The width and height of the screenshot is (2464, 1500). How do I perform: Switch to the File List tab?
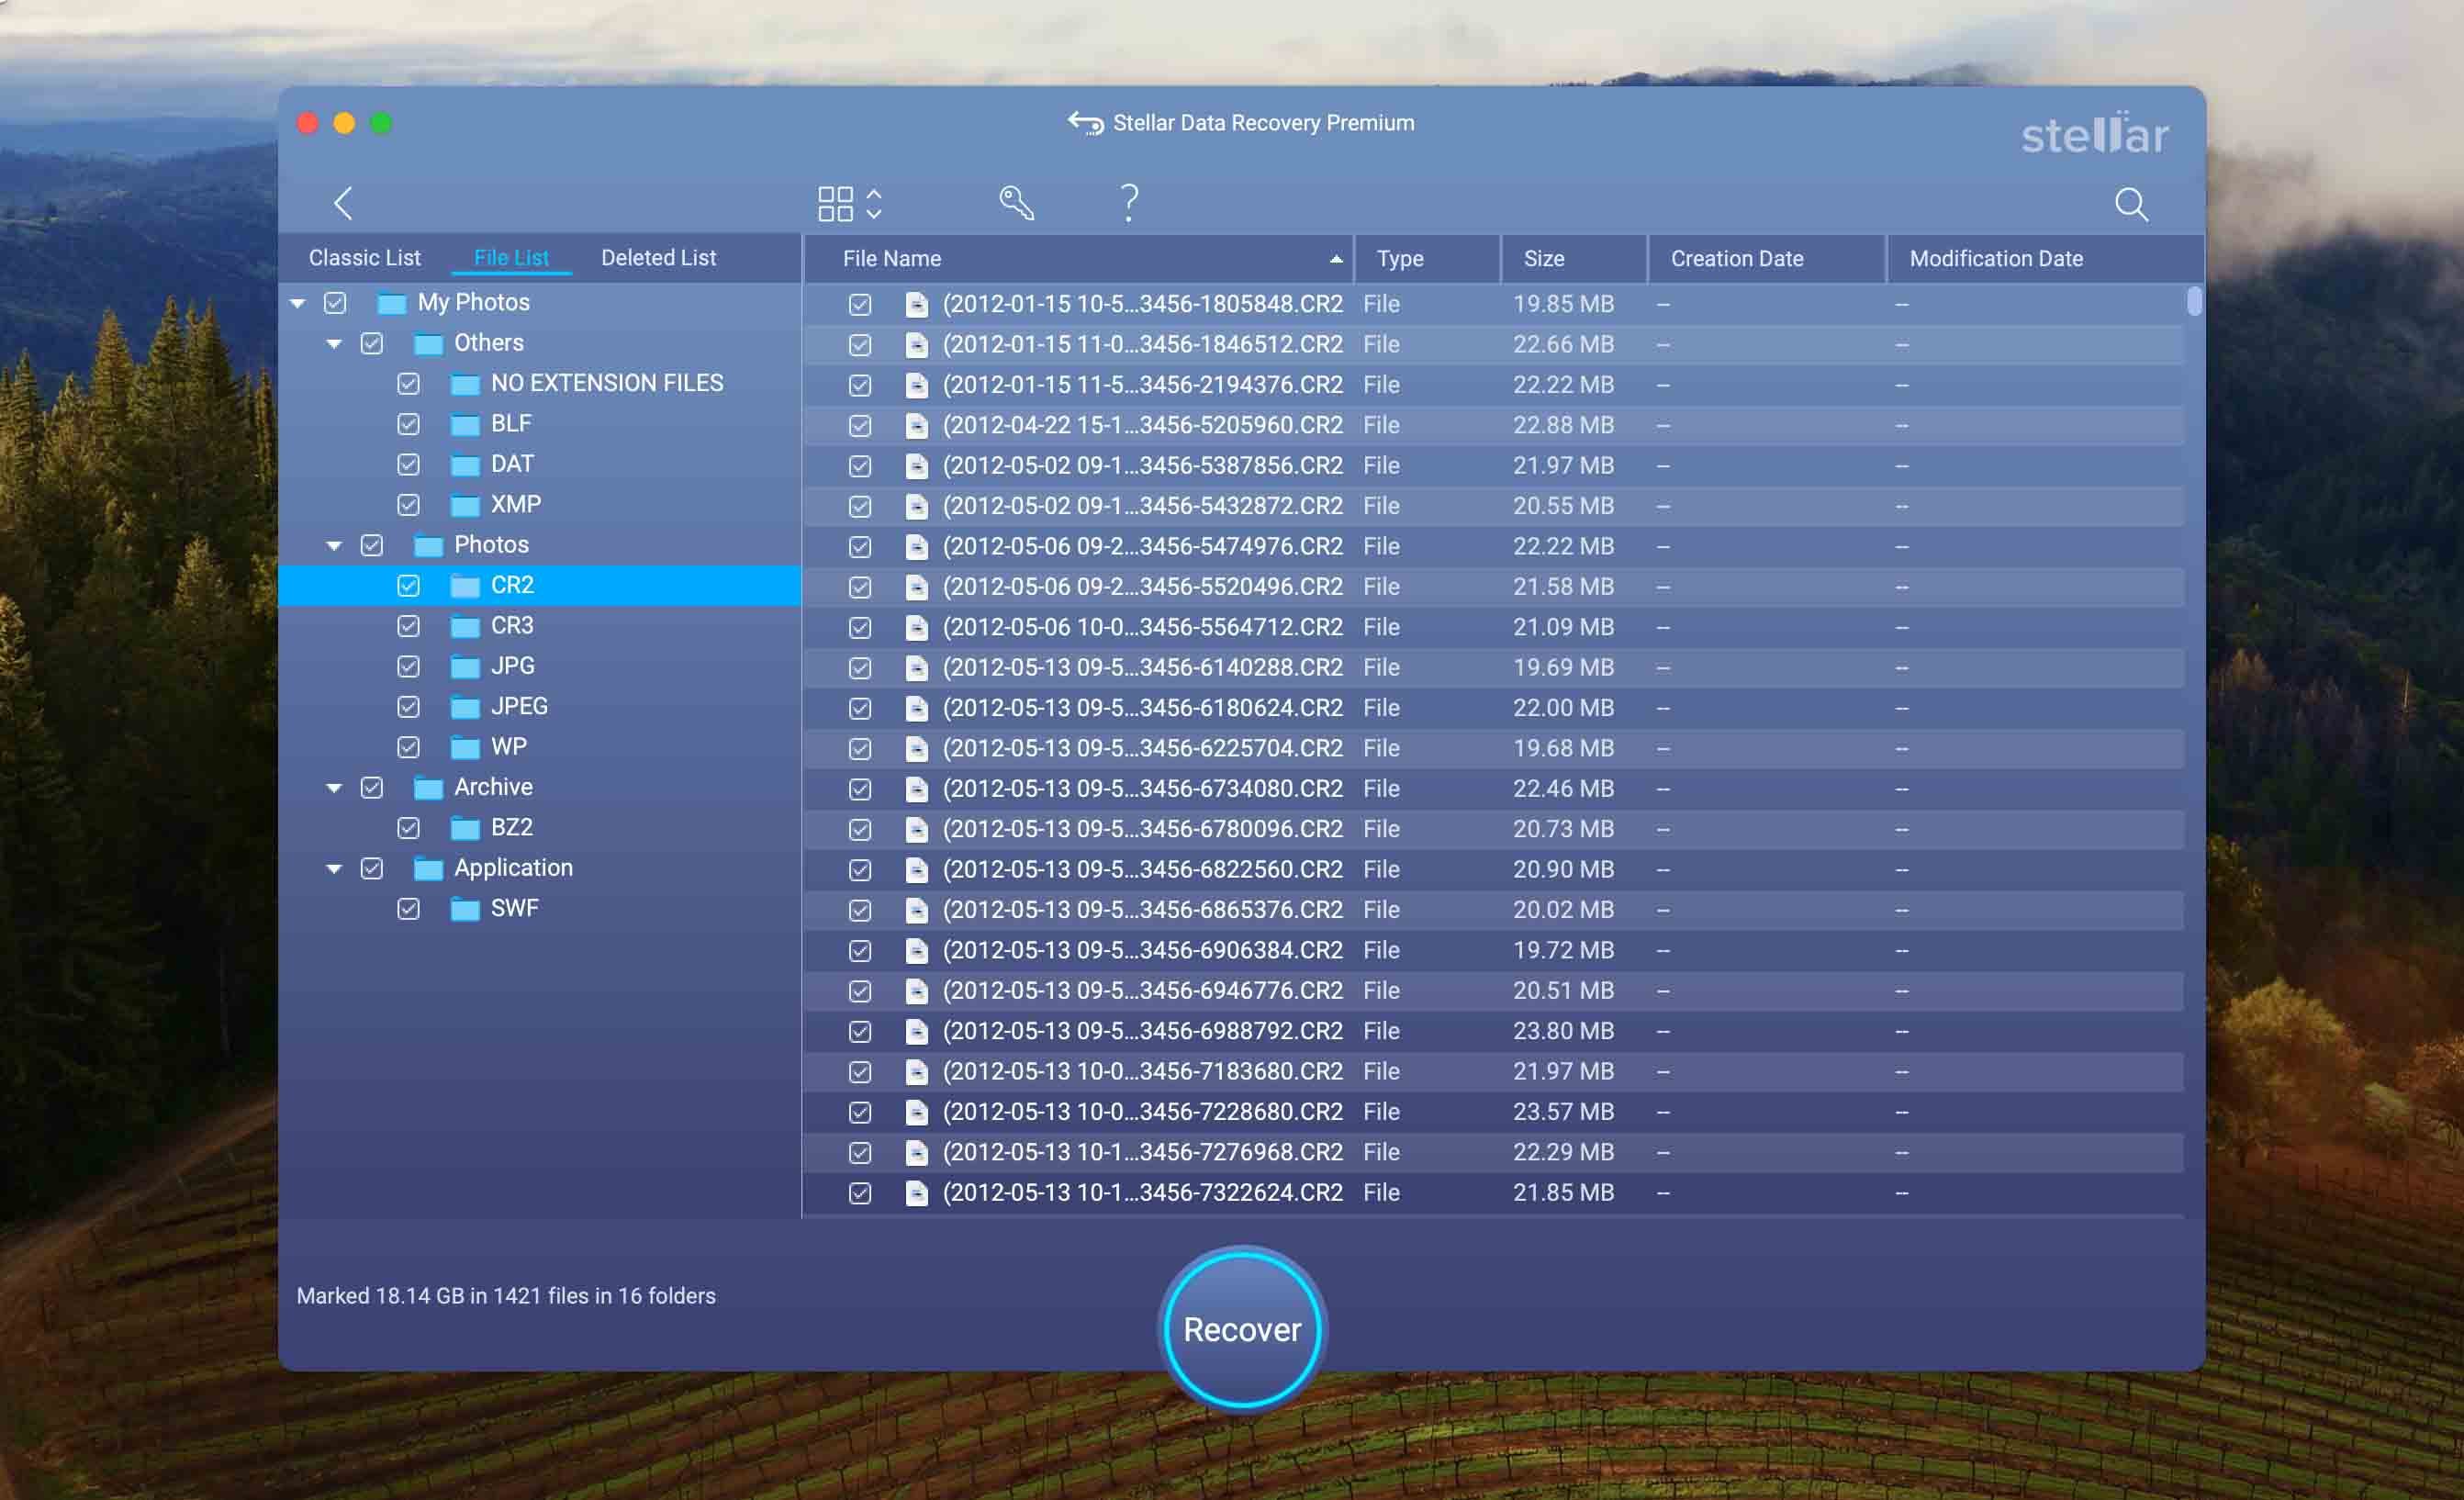511,258
